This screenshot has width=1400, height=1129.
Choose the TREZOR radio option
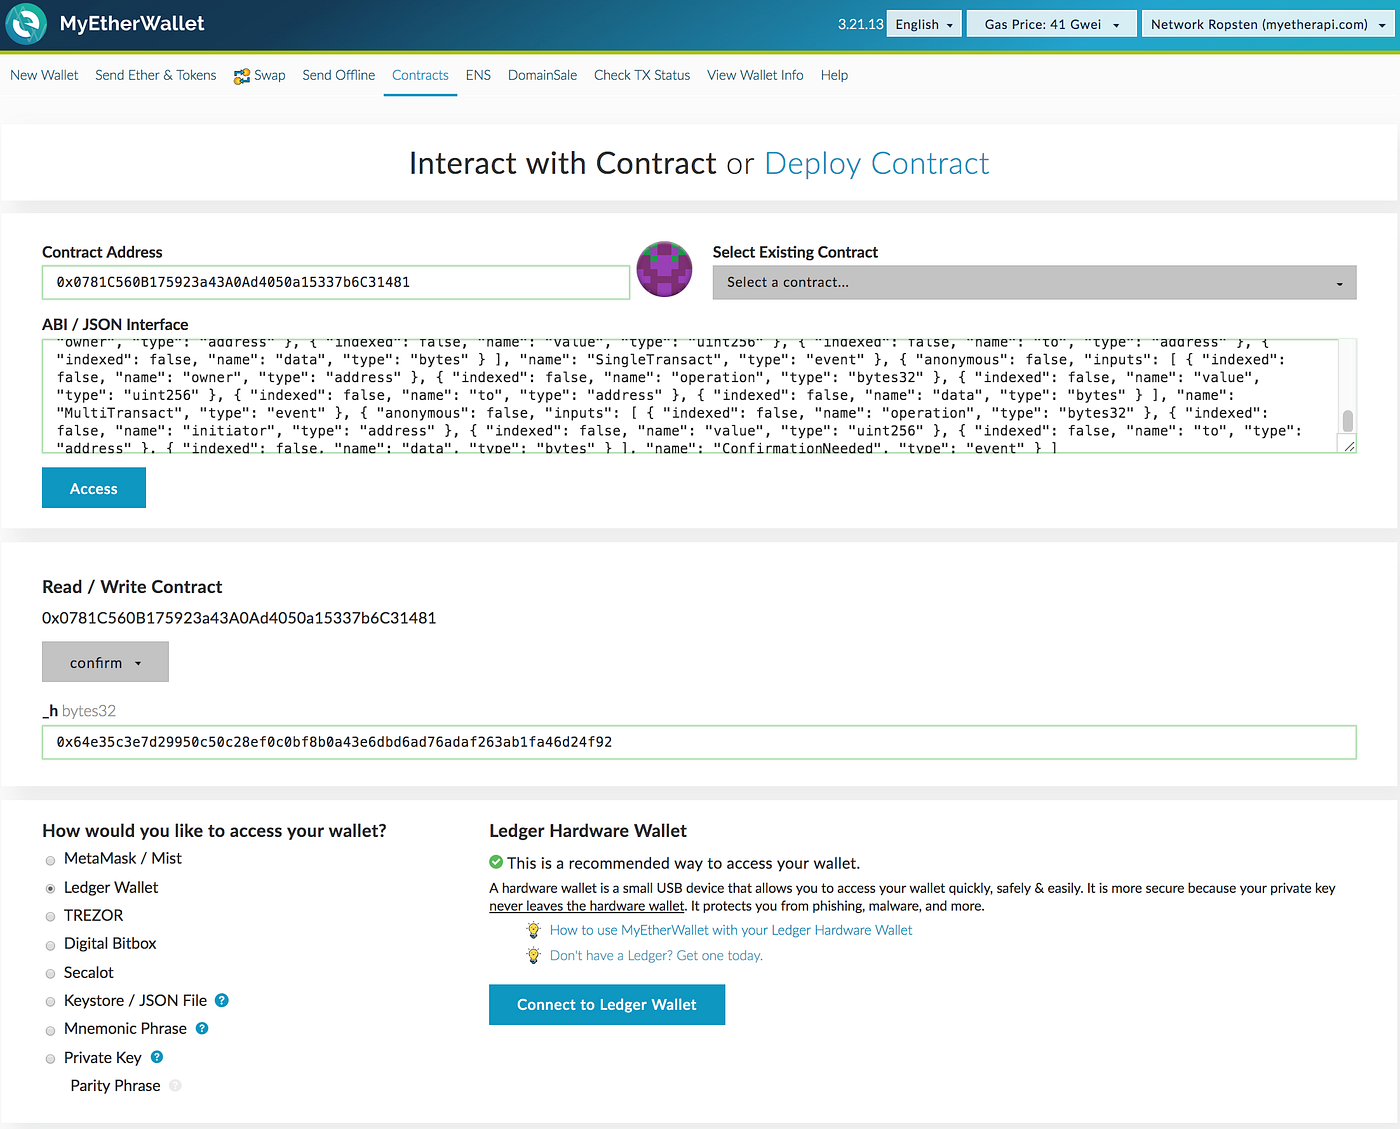pyautogui.click(x=50, y=916)
